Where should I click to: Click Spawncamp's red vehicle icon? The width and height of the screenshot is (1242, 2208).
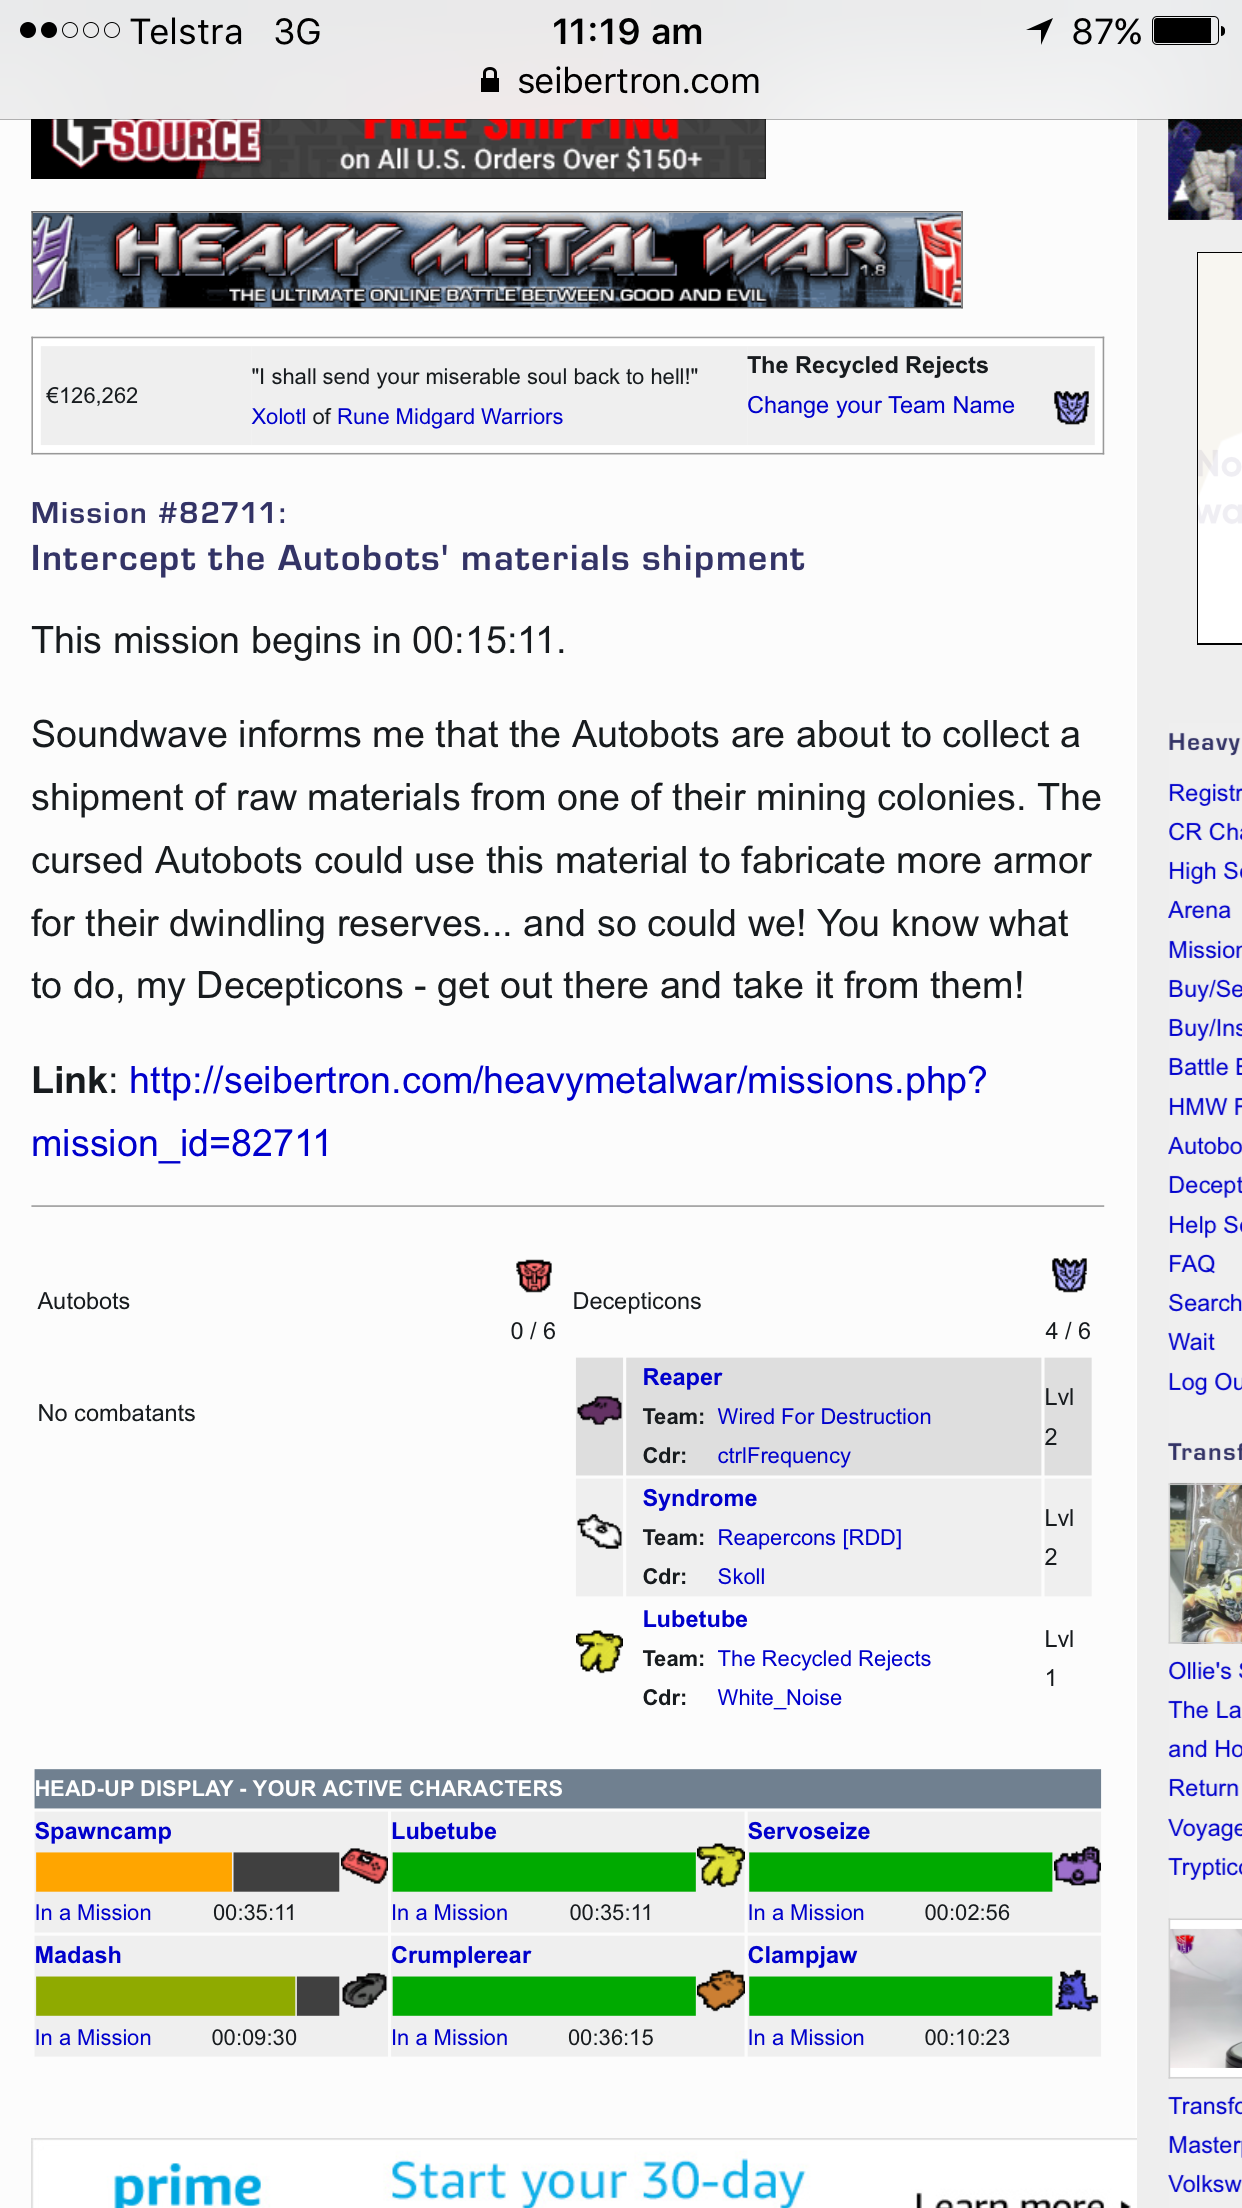(365, 1866)
